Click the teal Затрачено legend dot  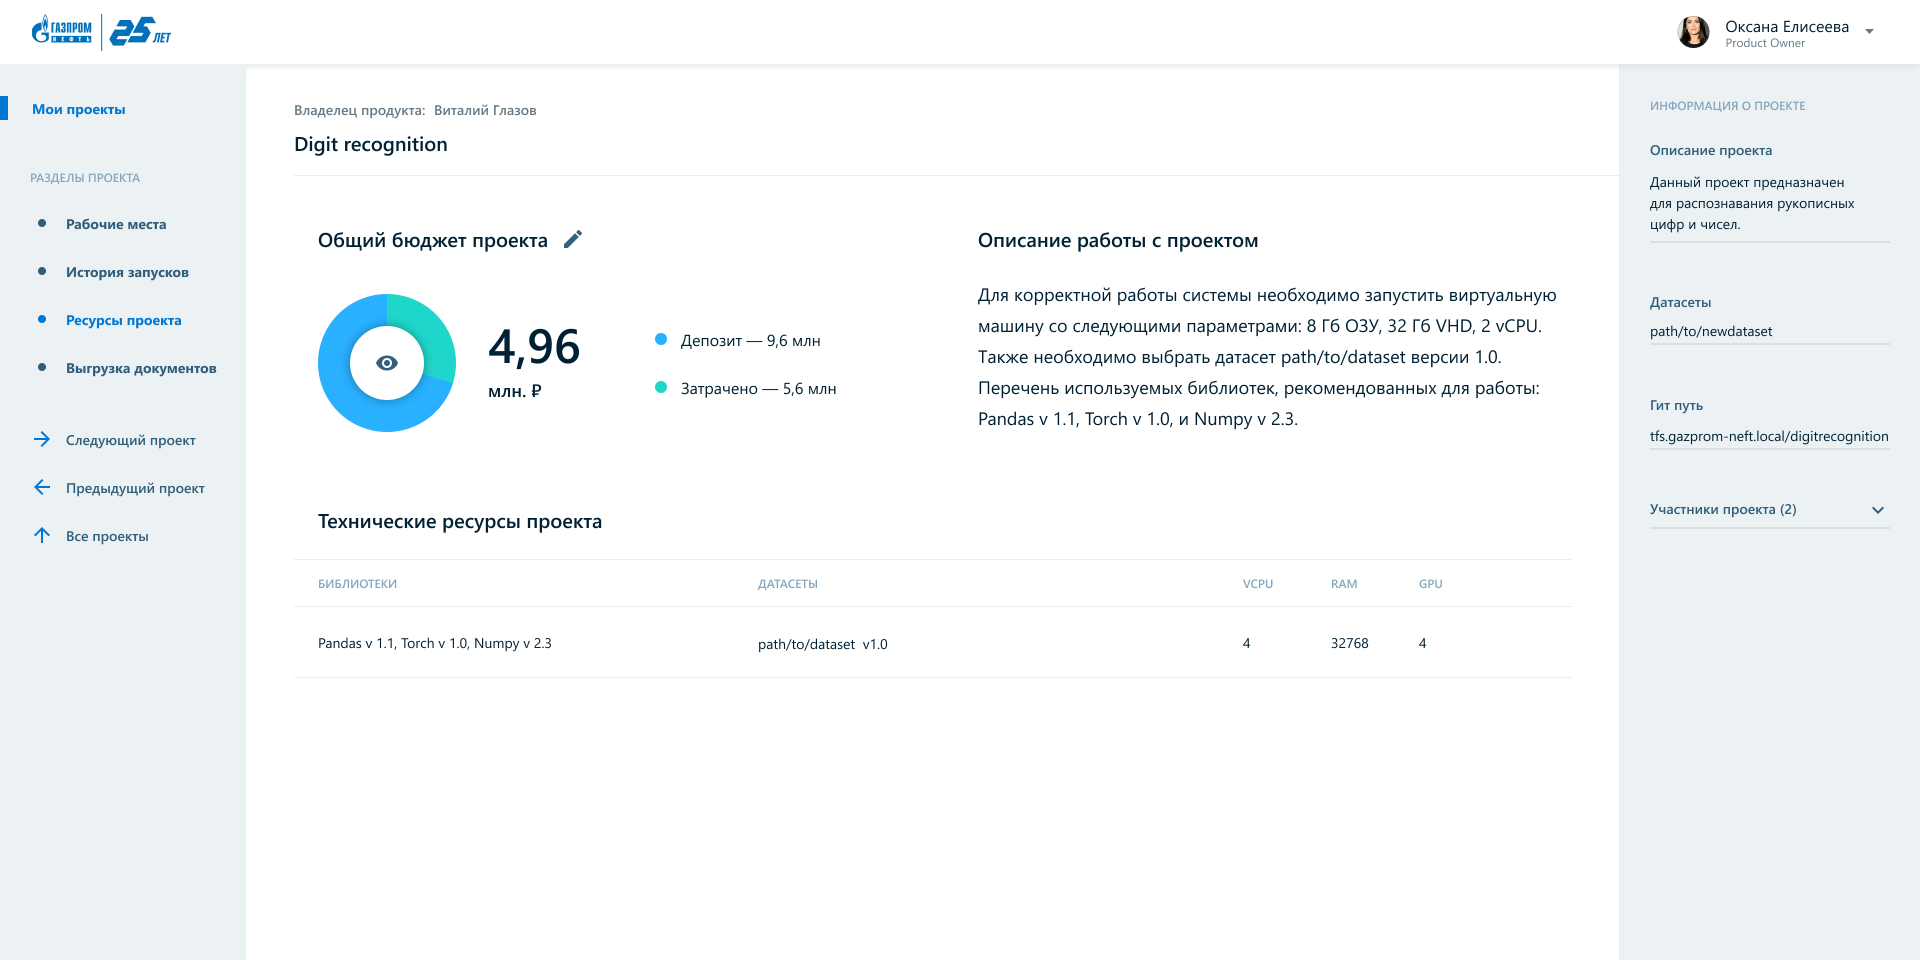(x=661, y=388)
